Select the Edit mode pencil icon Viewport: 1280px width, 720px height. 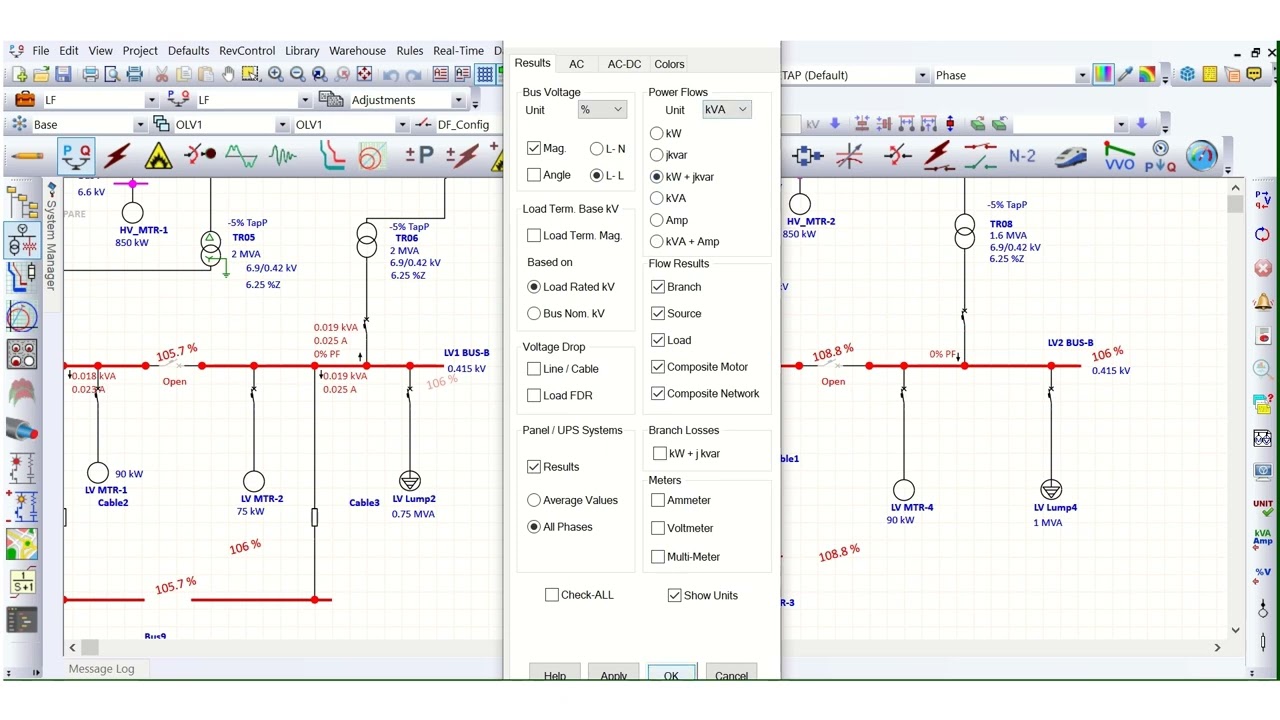tap(27, 156)
